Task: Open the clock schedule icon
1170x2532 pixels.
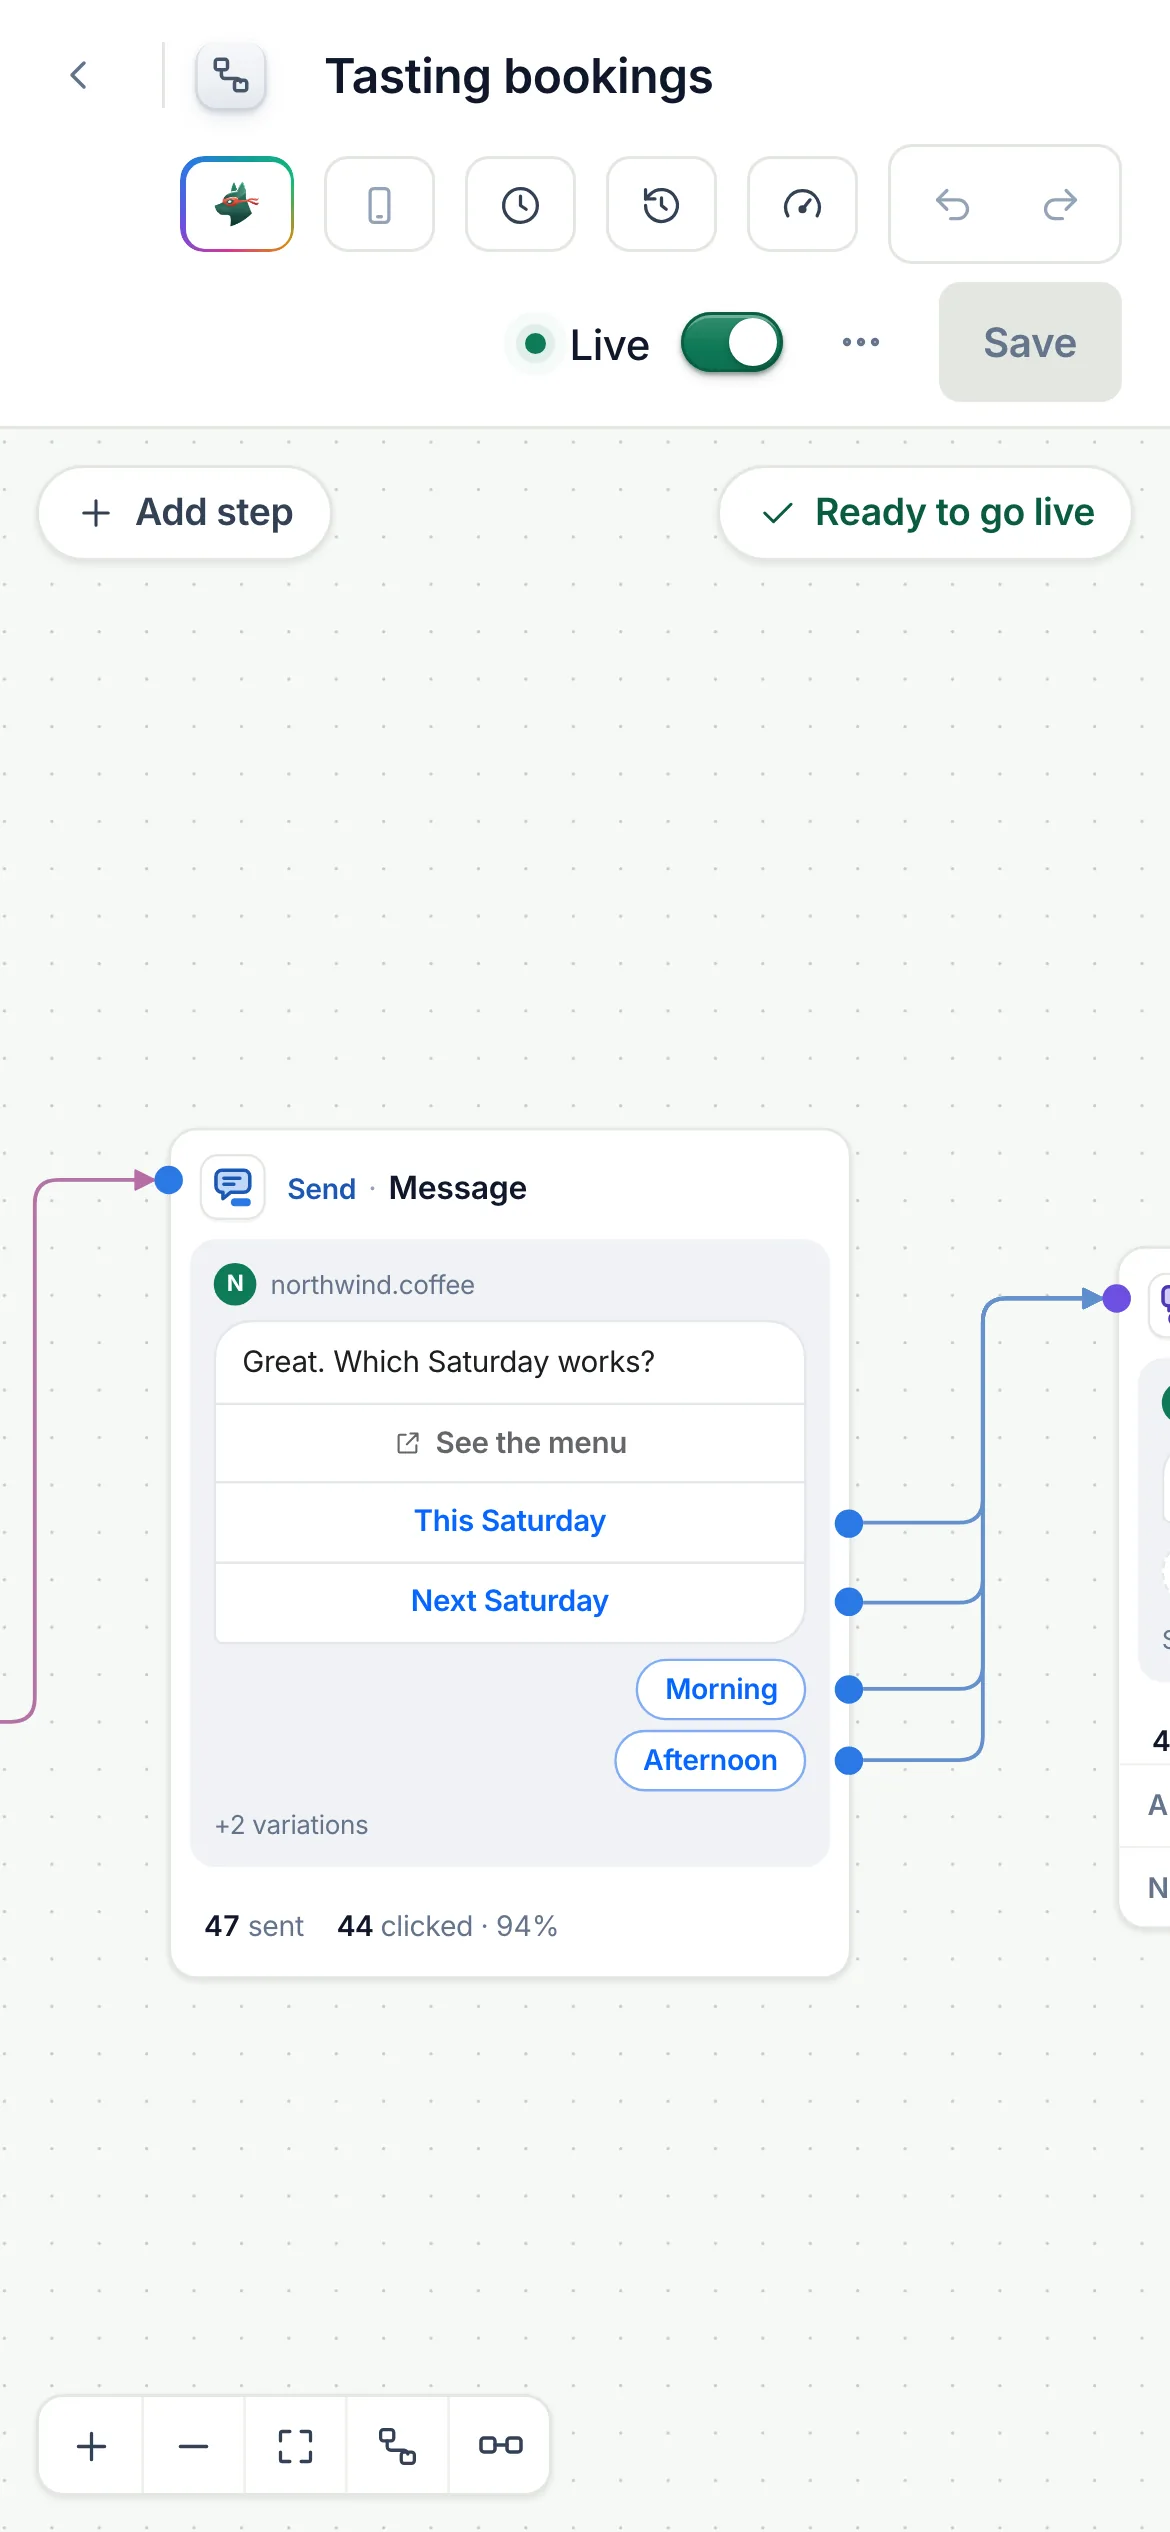Action: [x=520, y=204]
